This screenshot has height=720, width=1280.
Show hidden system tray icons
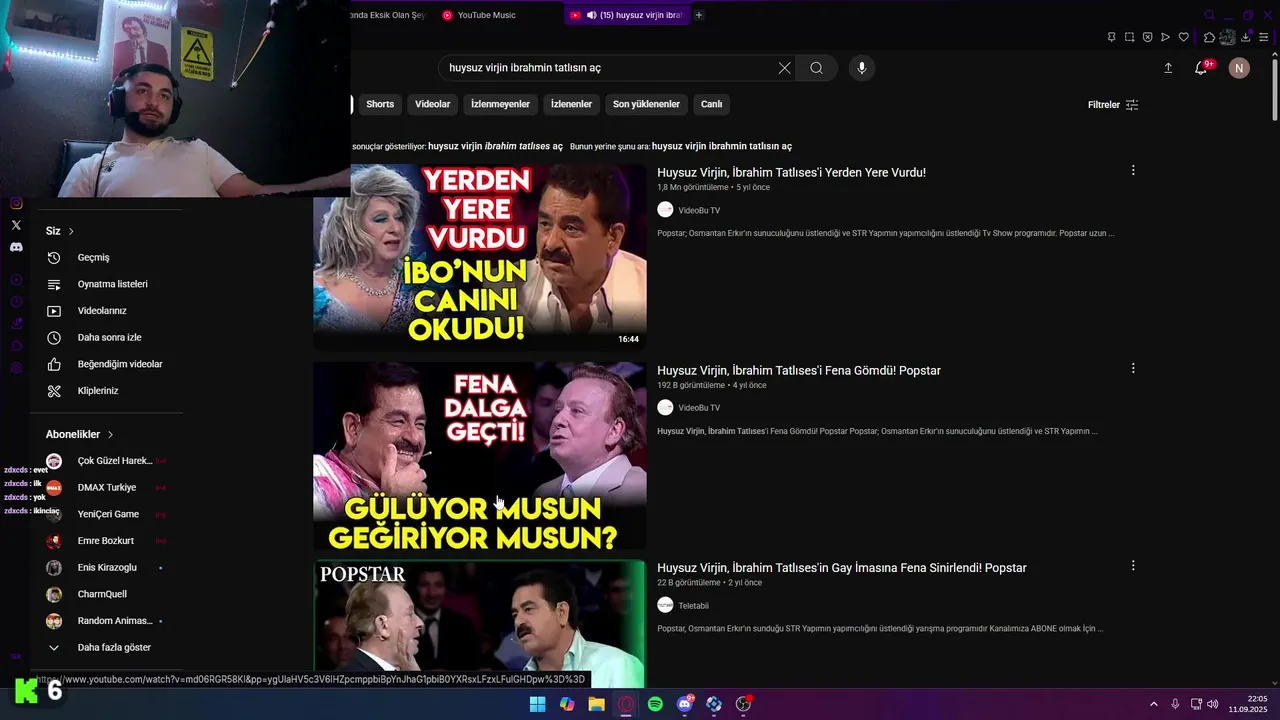click(1153, 704)
